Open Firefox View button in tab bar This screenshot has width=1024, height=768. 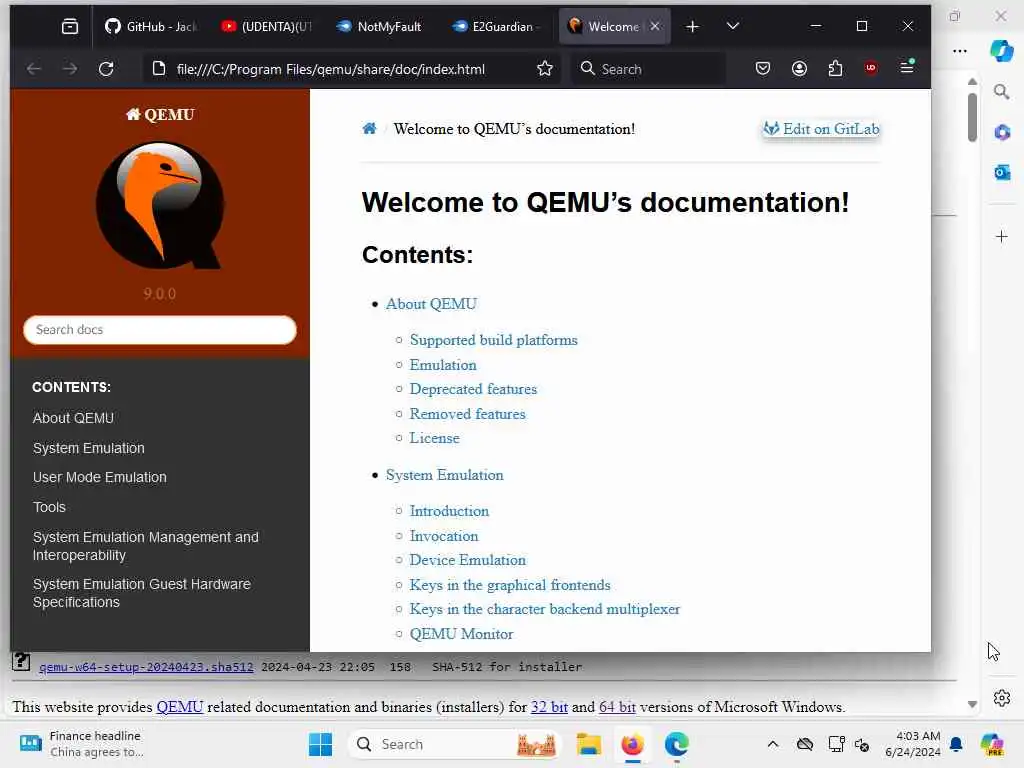coord(70,27)
